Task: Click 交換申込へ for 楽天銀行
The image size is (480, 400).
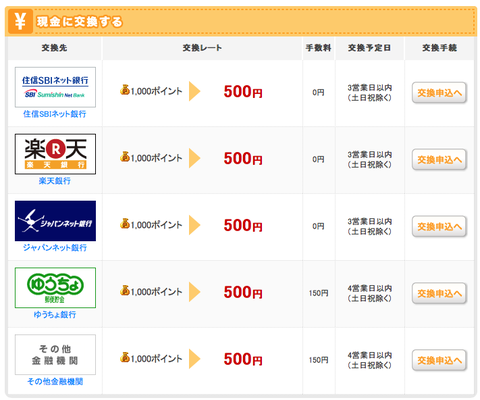Action: point(439,160)
